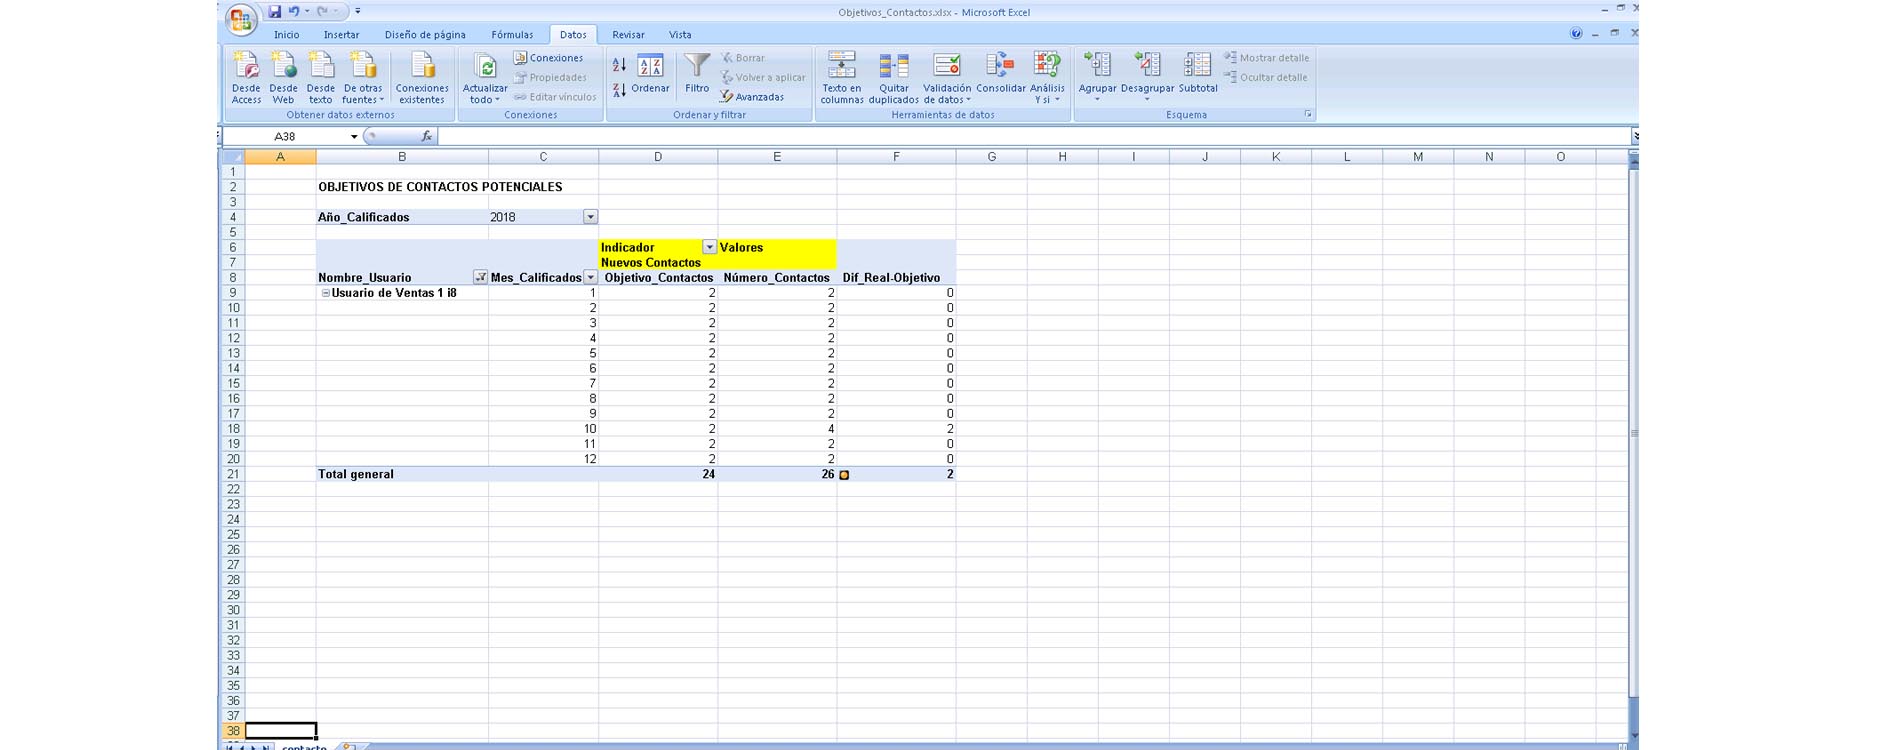Expand the Indicador column filter dropdown
This screenshot has width=1900, height=750.
pyautogui.click(x=709, y=247)
